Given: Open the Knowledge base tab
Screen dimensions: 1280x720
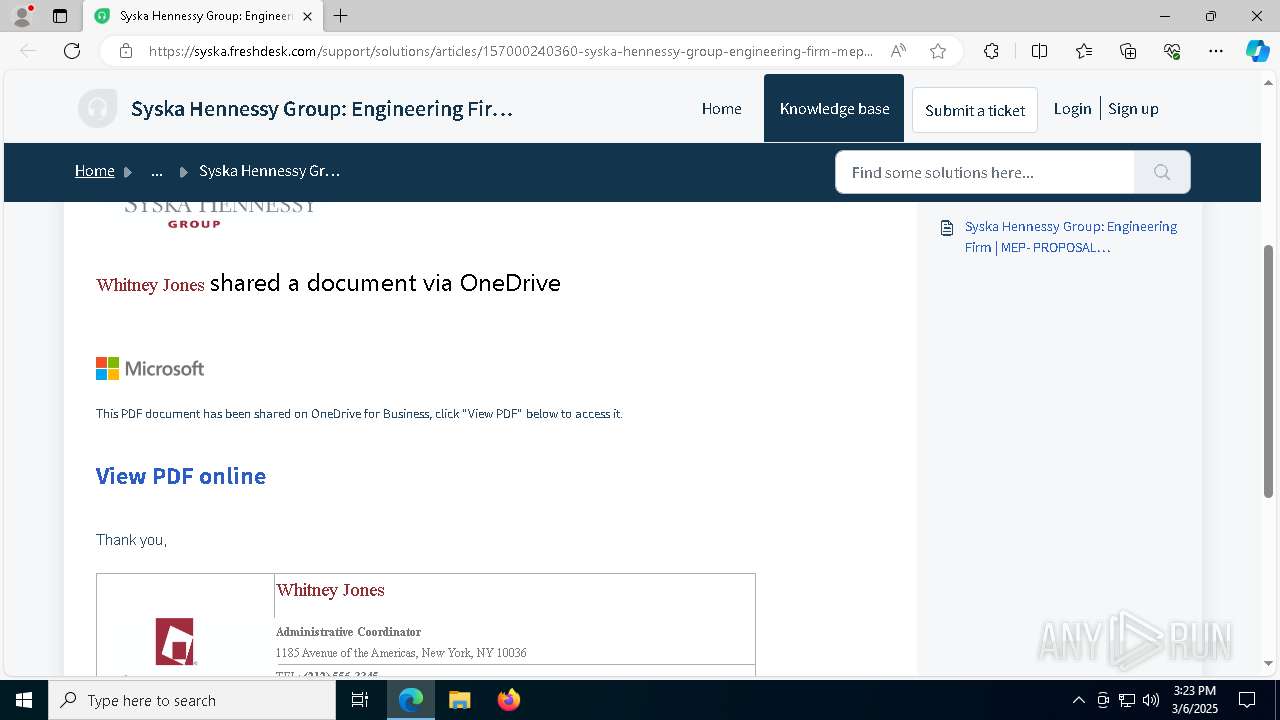Looking at the screenshot, I should click(x=834, y=108).
